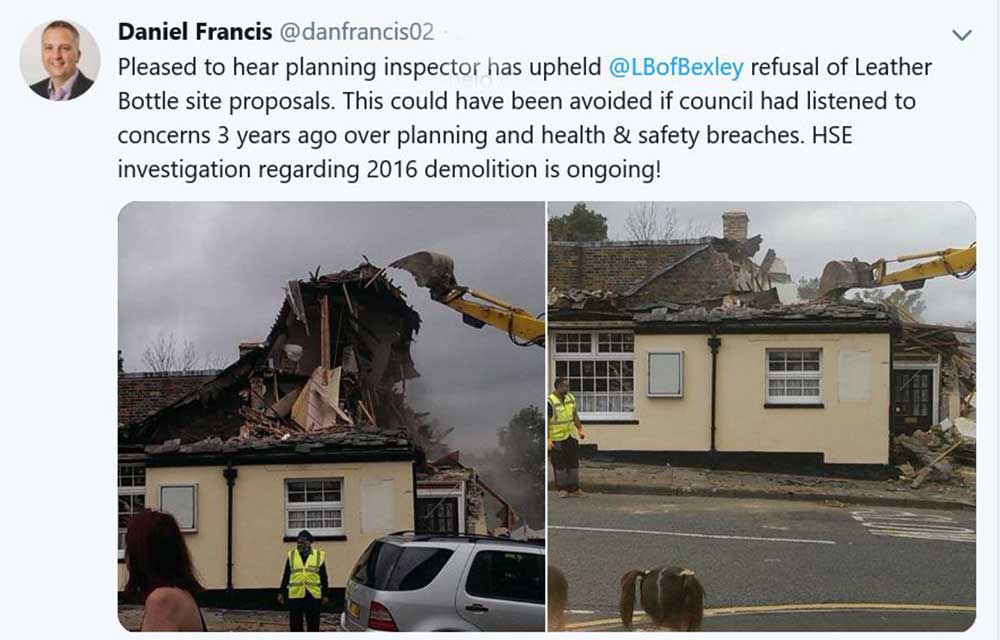Click the black door in right photo

pyautogui.click(x=912, y=400)
